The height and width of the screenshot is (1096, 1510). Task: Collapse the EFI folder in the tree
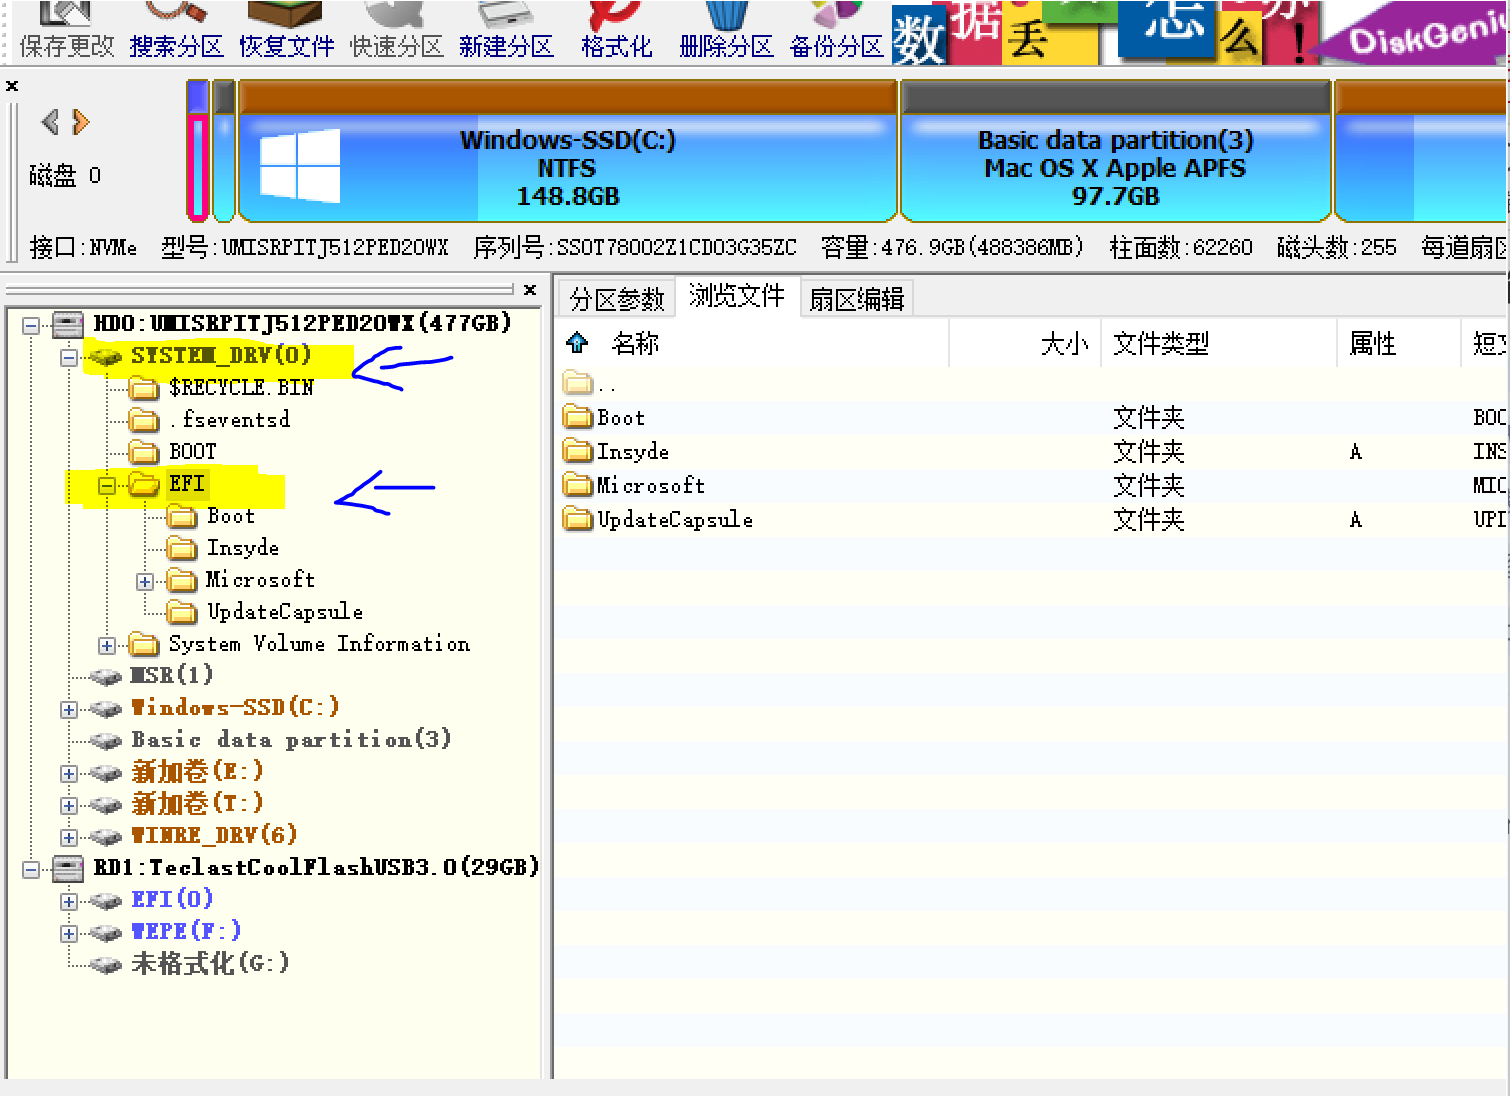(107, 486)
